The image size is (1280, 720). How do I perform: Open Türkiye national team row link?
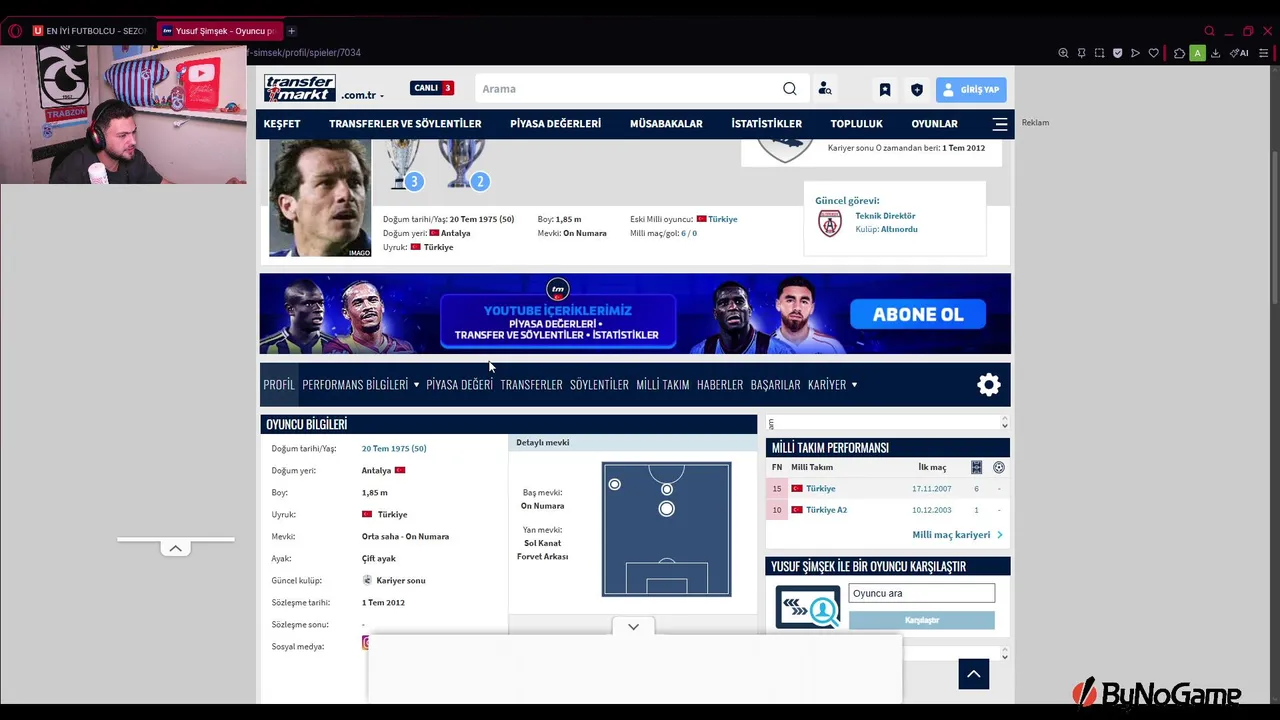click(820, 489)
